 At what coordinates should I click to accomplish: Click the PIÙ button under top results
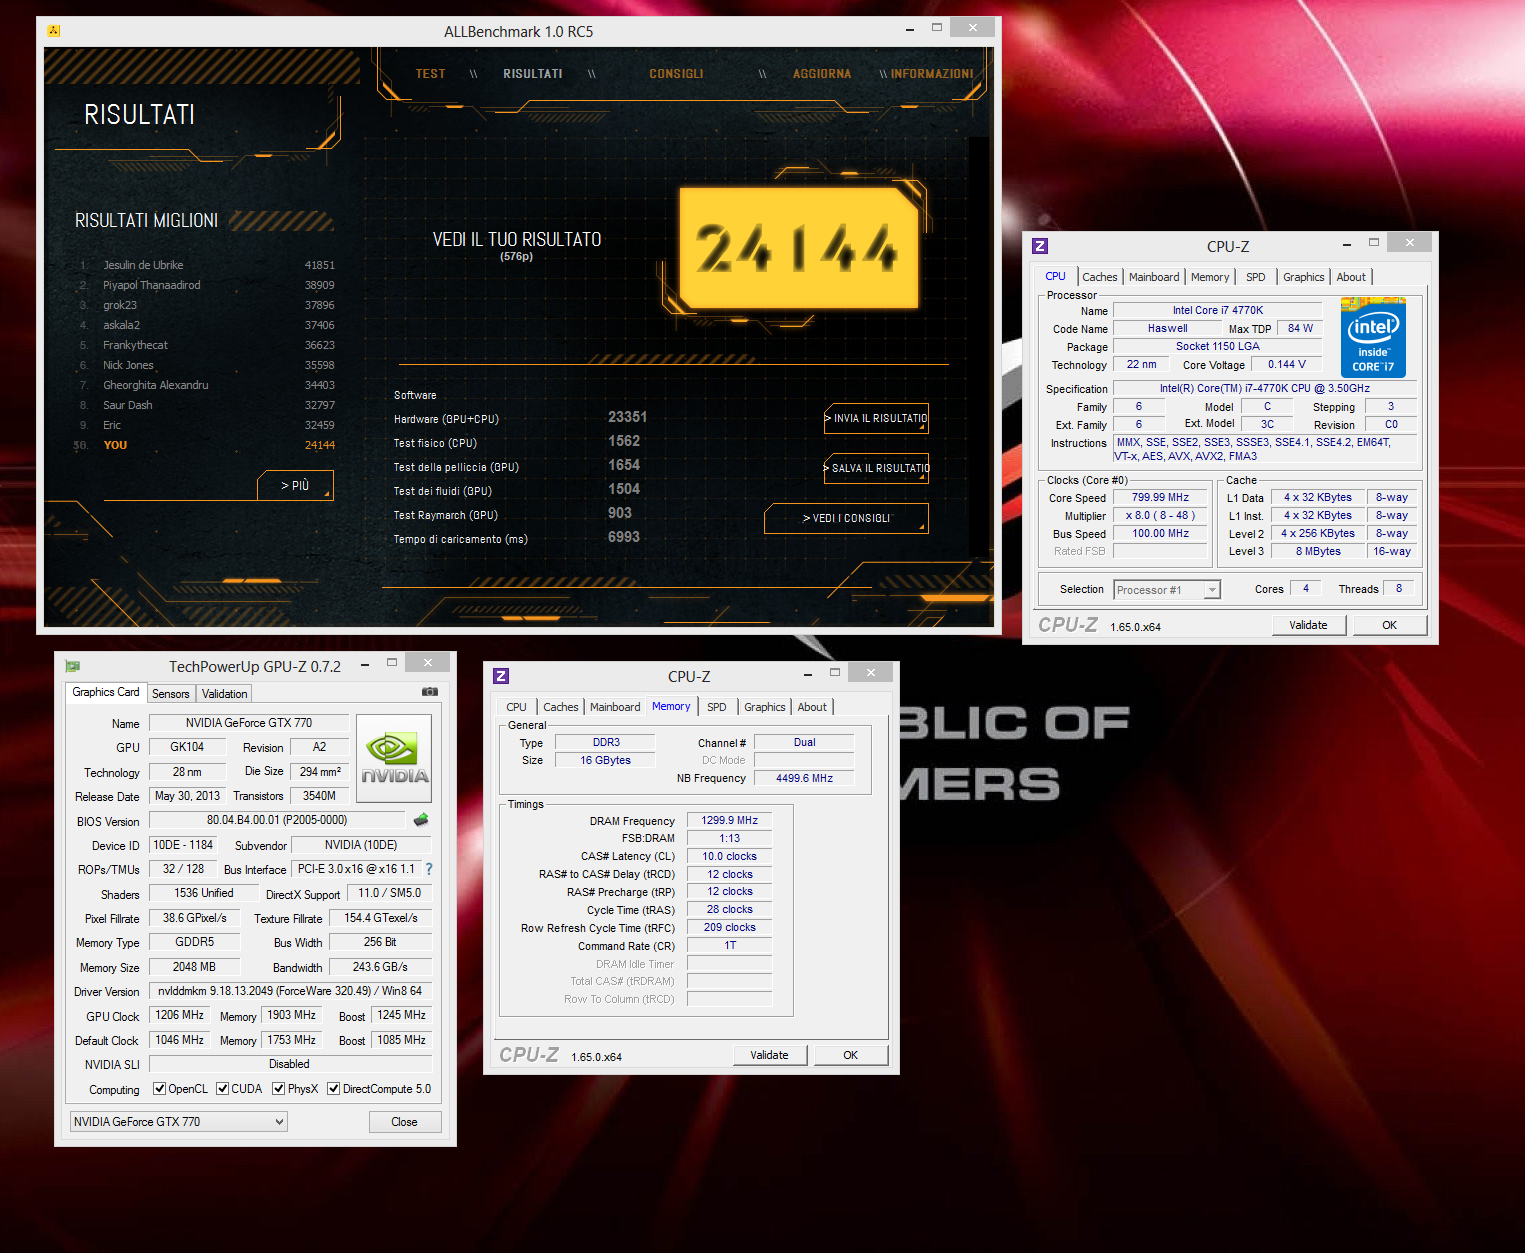(295, 485)
